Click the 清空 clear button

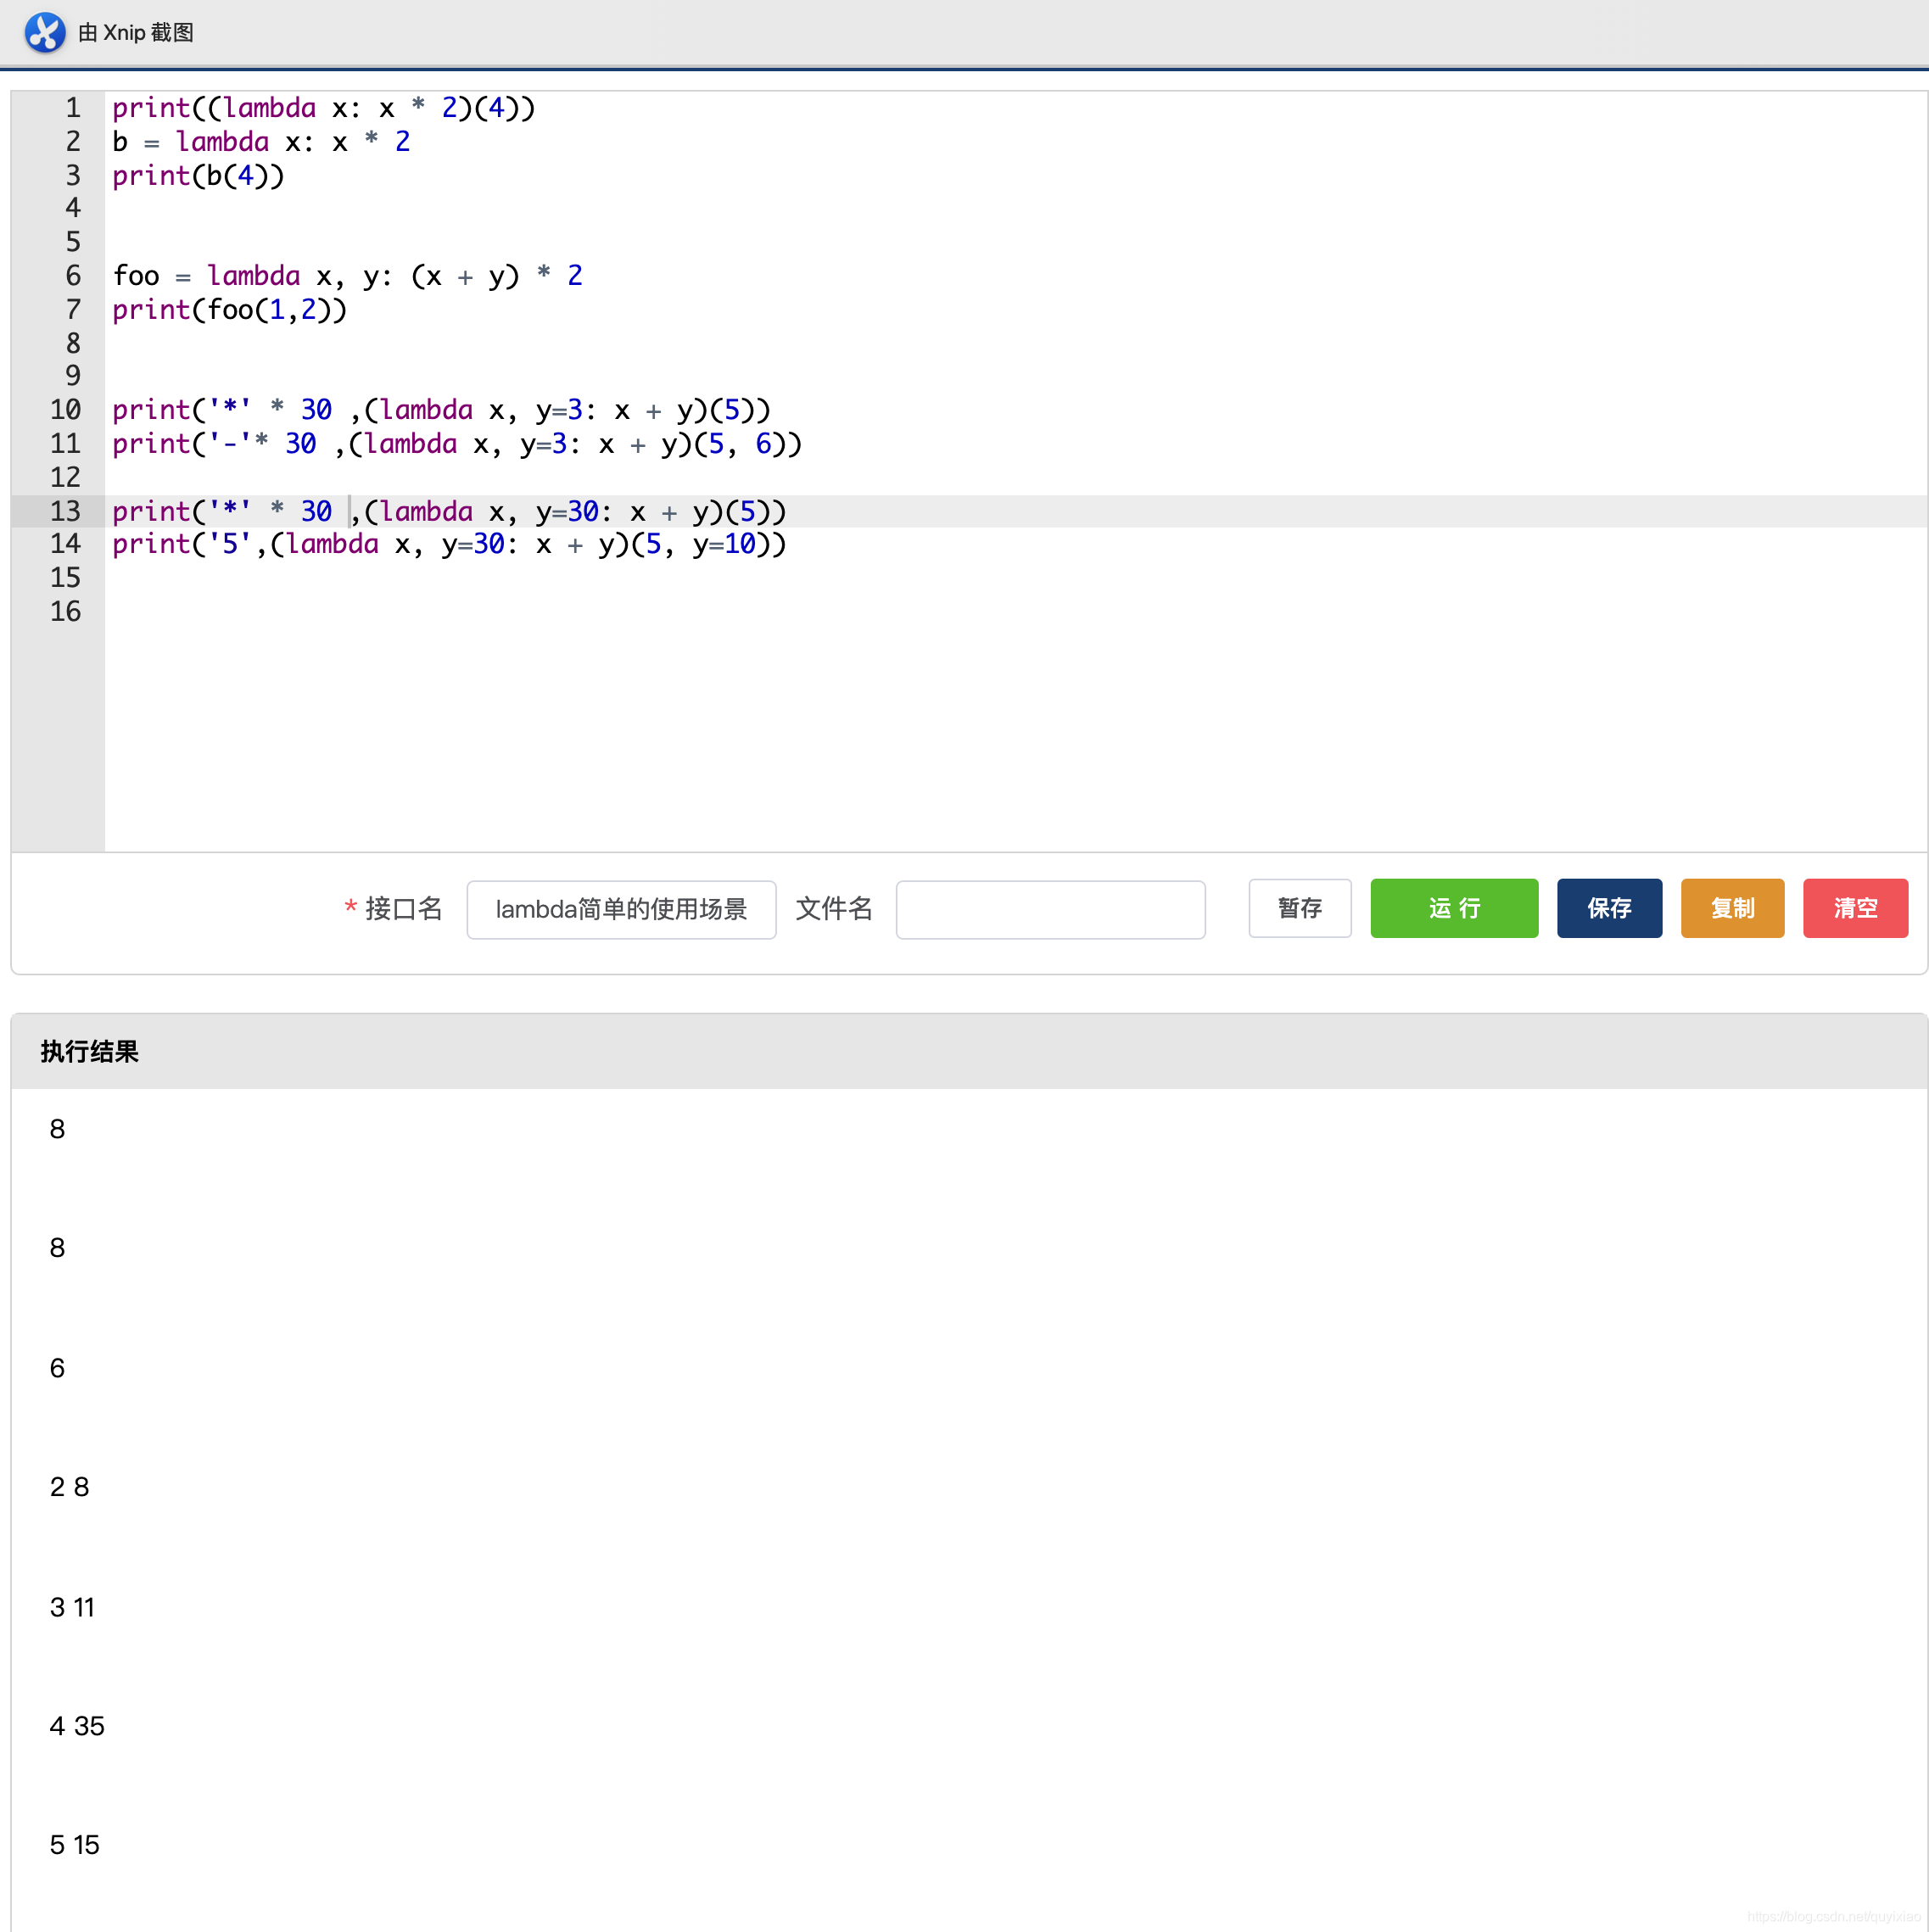point(1855,908)
